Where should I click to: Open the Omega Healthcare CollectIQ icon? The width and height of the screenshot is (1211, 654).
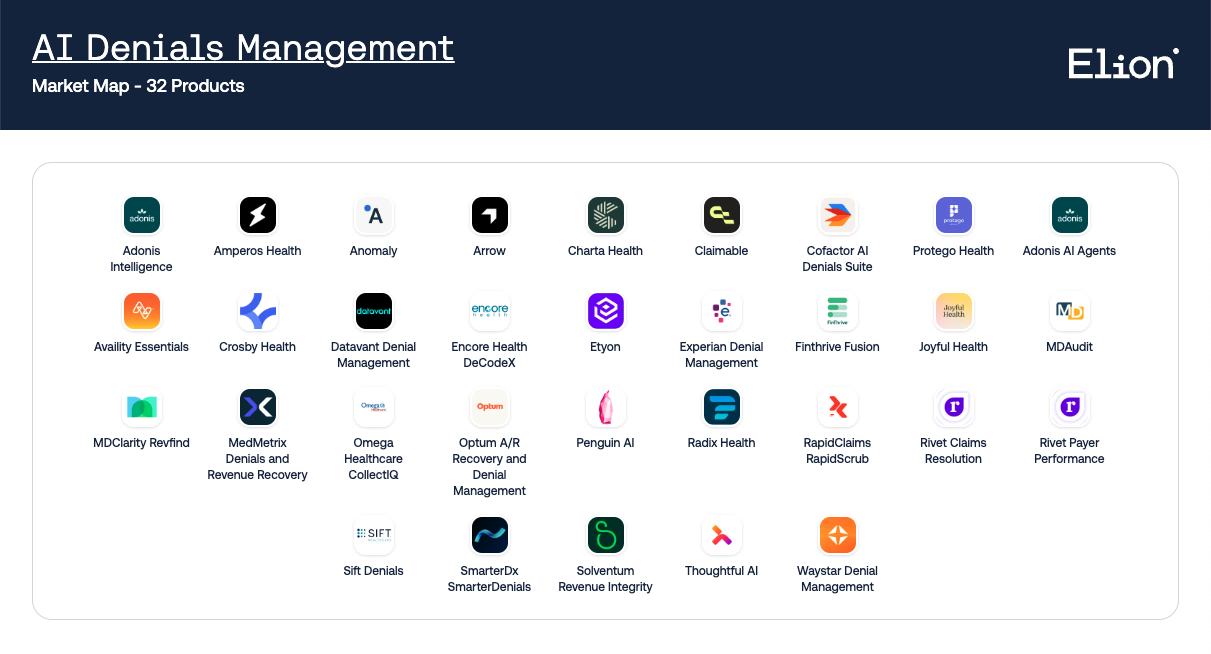coord(373,407)
